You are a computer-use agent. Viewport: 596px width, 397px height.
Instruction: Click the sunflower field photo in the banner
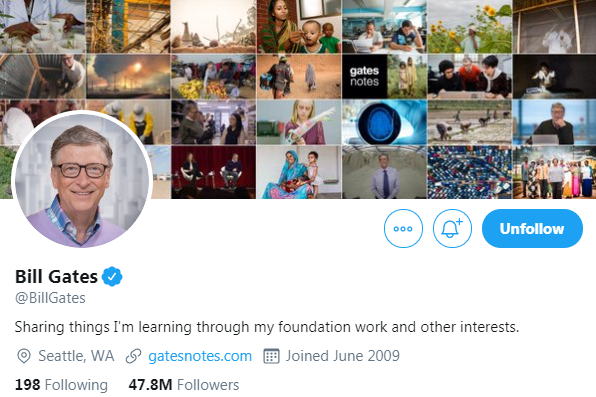tap(469, 27)
